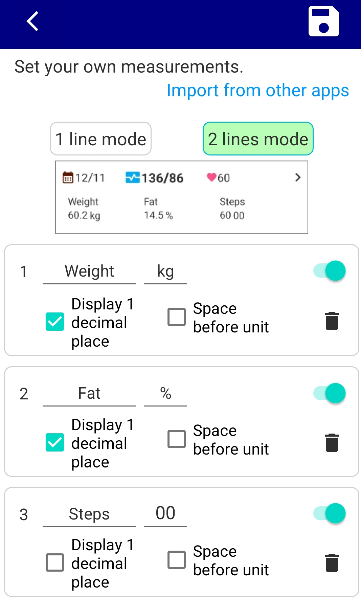Delete the Weight measurement with trash icon
361x599 pixels.
click(x=332, y=321)
